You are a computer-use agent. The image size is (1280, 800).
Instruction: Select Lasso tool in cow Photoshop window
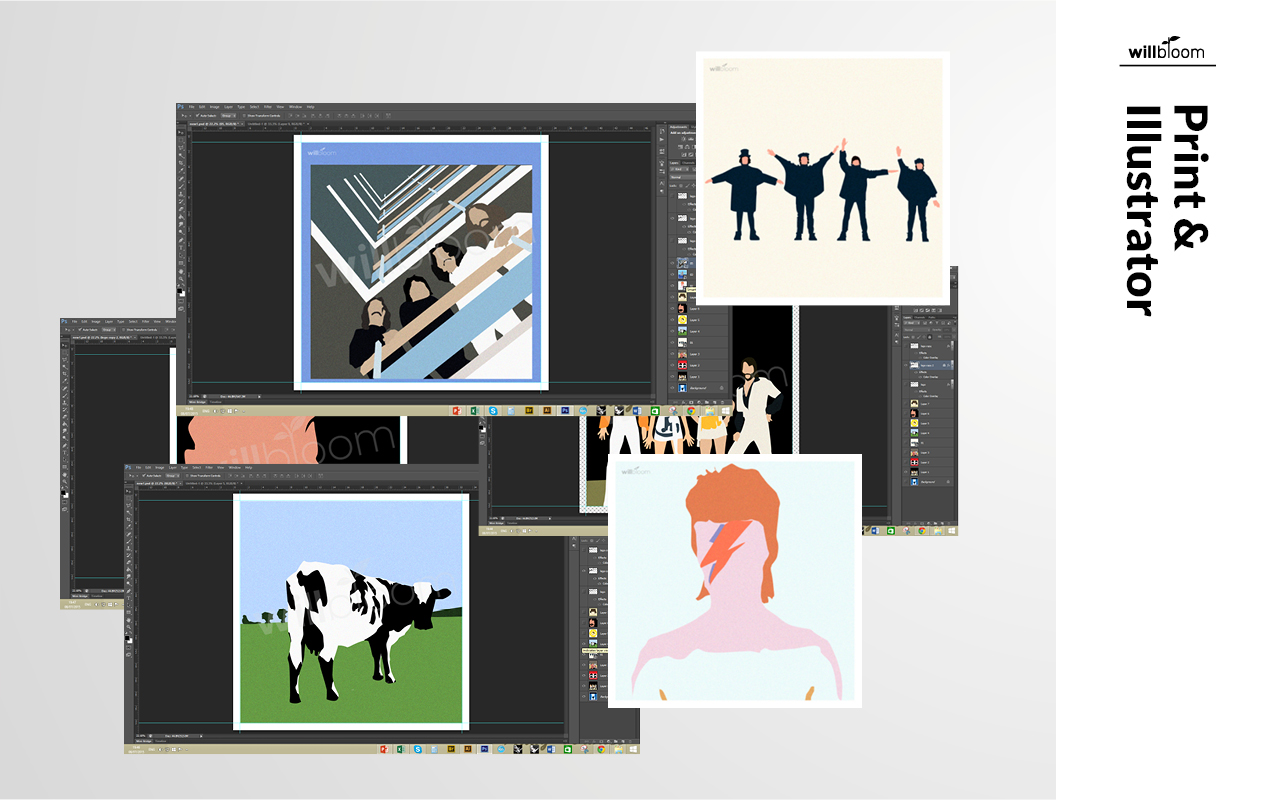coord(128,506)
